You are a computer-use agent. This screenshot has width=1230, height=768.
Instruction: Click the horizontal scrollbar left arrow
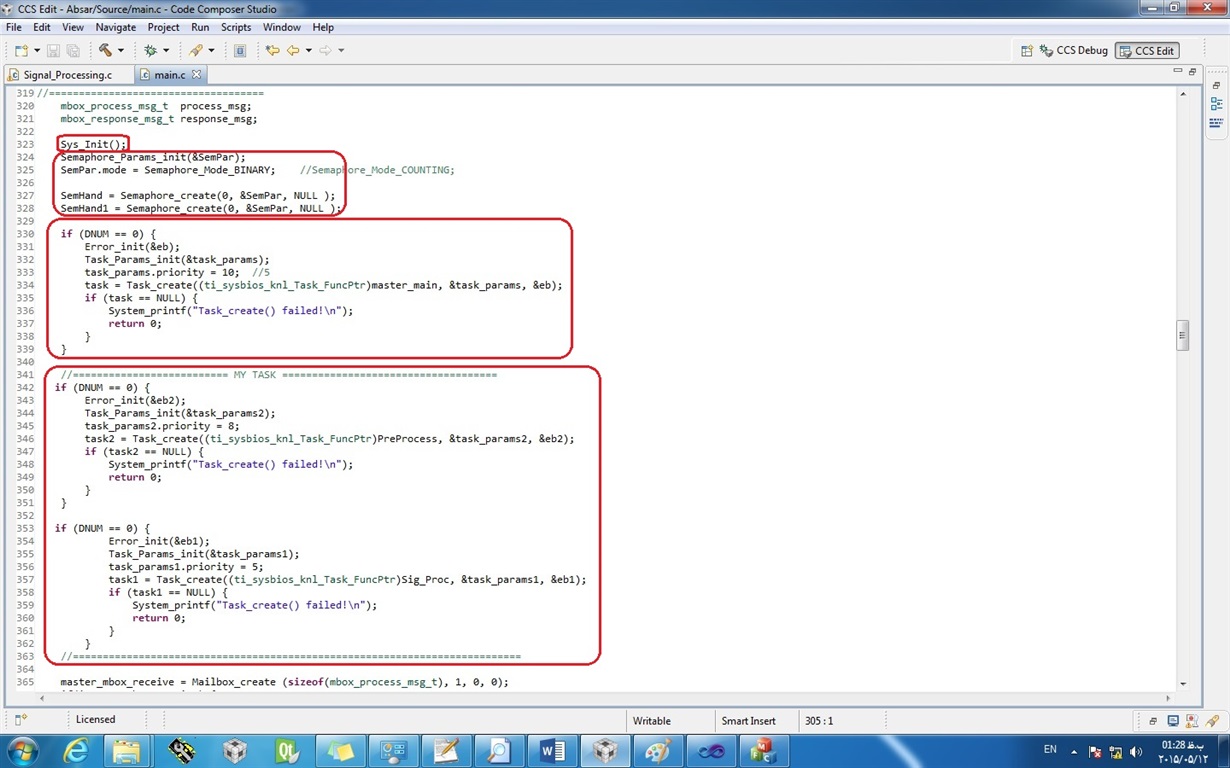pos(43,697)
